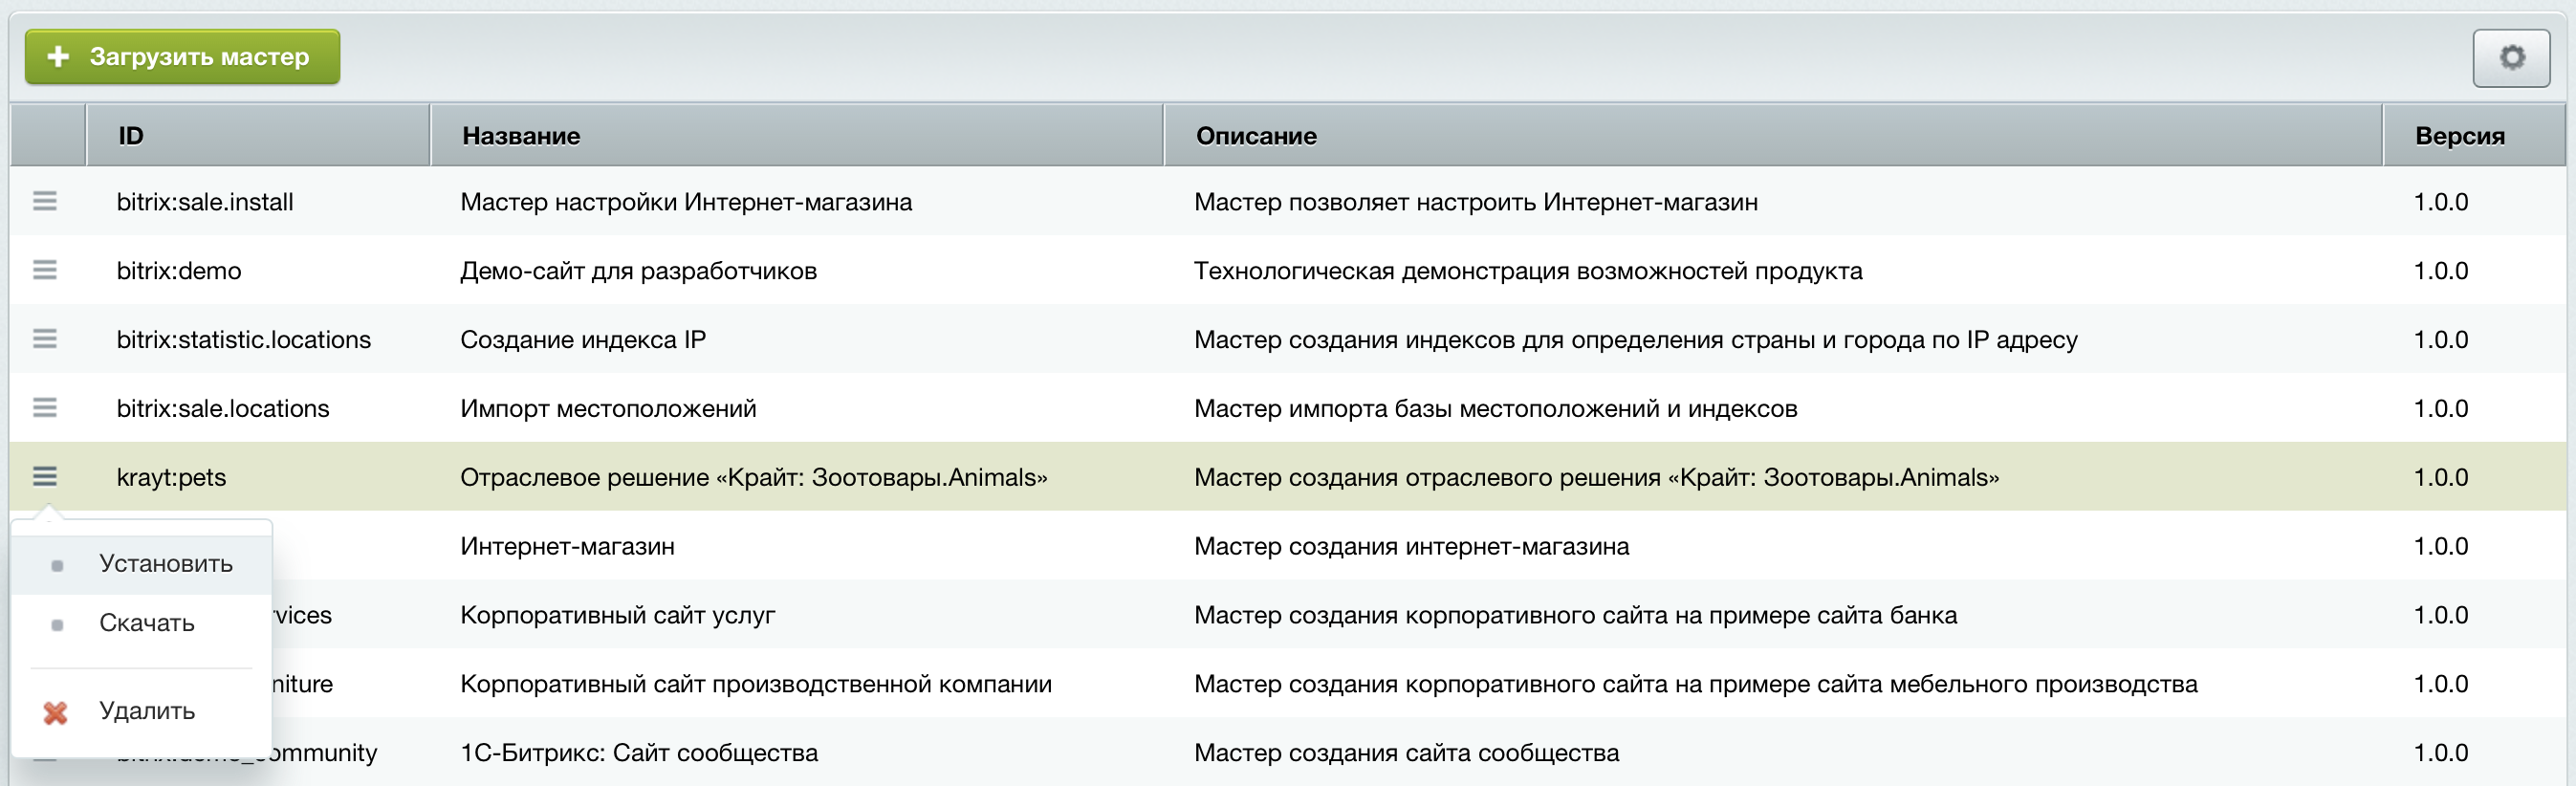Image resolution: width=2576 pixels, height=786 pixels.
Task: Click the description mentioning мебельного производства
Action: (1696, 685)
